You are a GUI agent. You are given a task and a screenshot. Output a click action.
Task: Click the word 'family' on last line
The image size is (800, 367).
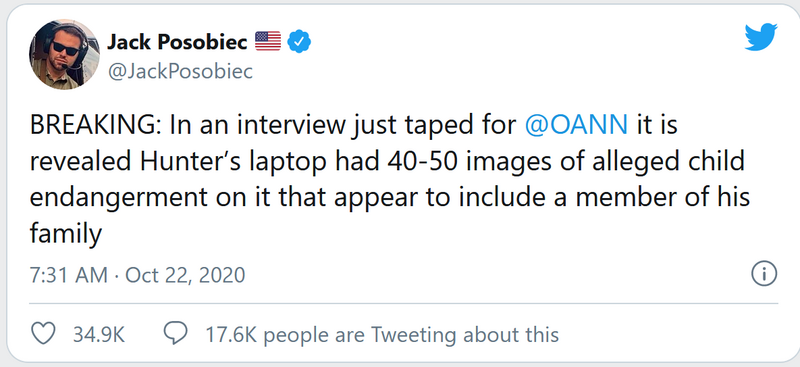click(x=66, y=235)
